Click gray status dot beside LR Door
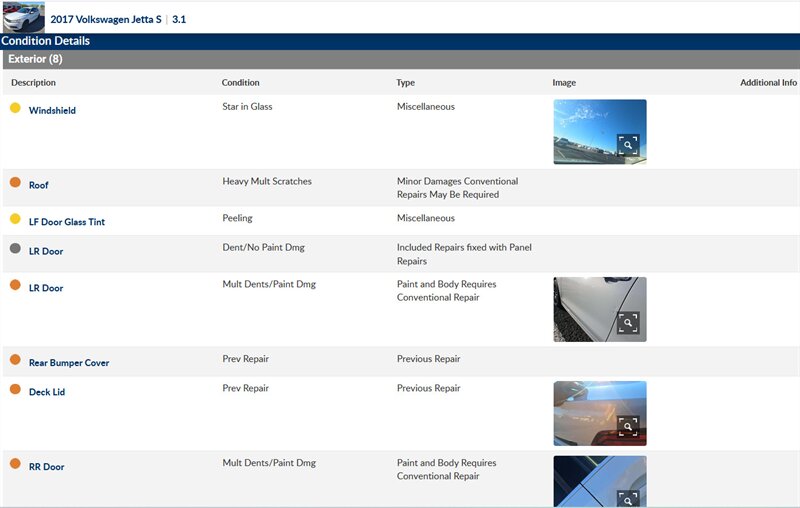Screen dimensions: 800x508 pos(15,249)
